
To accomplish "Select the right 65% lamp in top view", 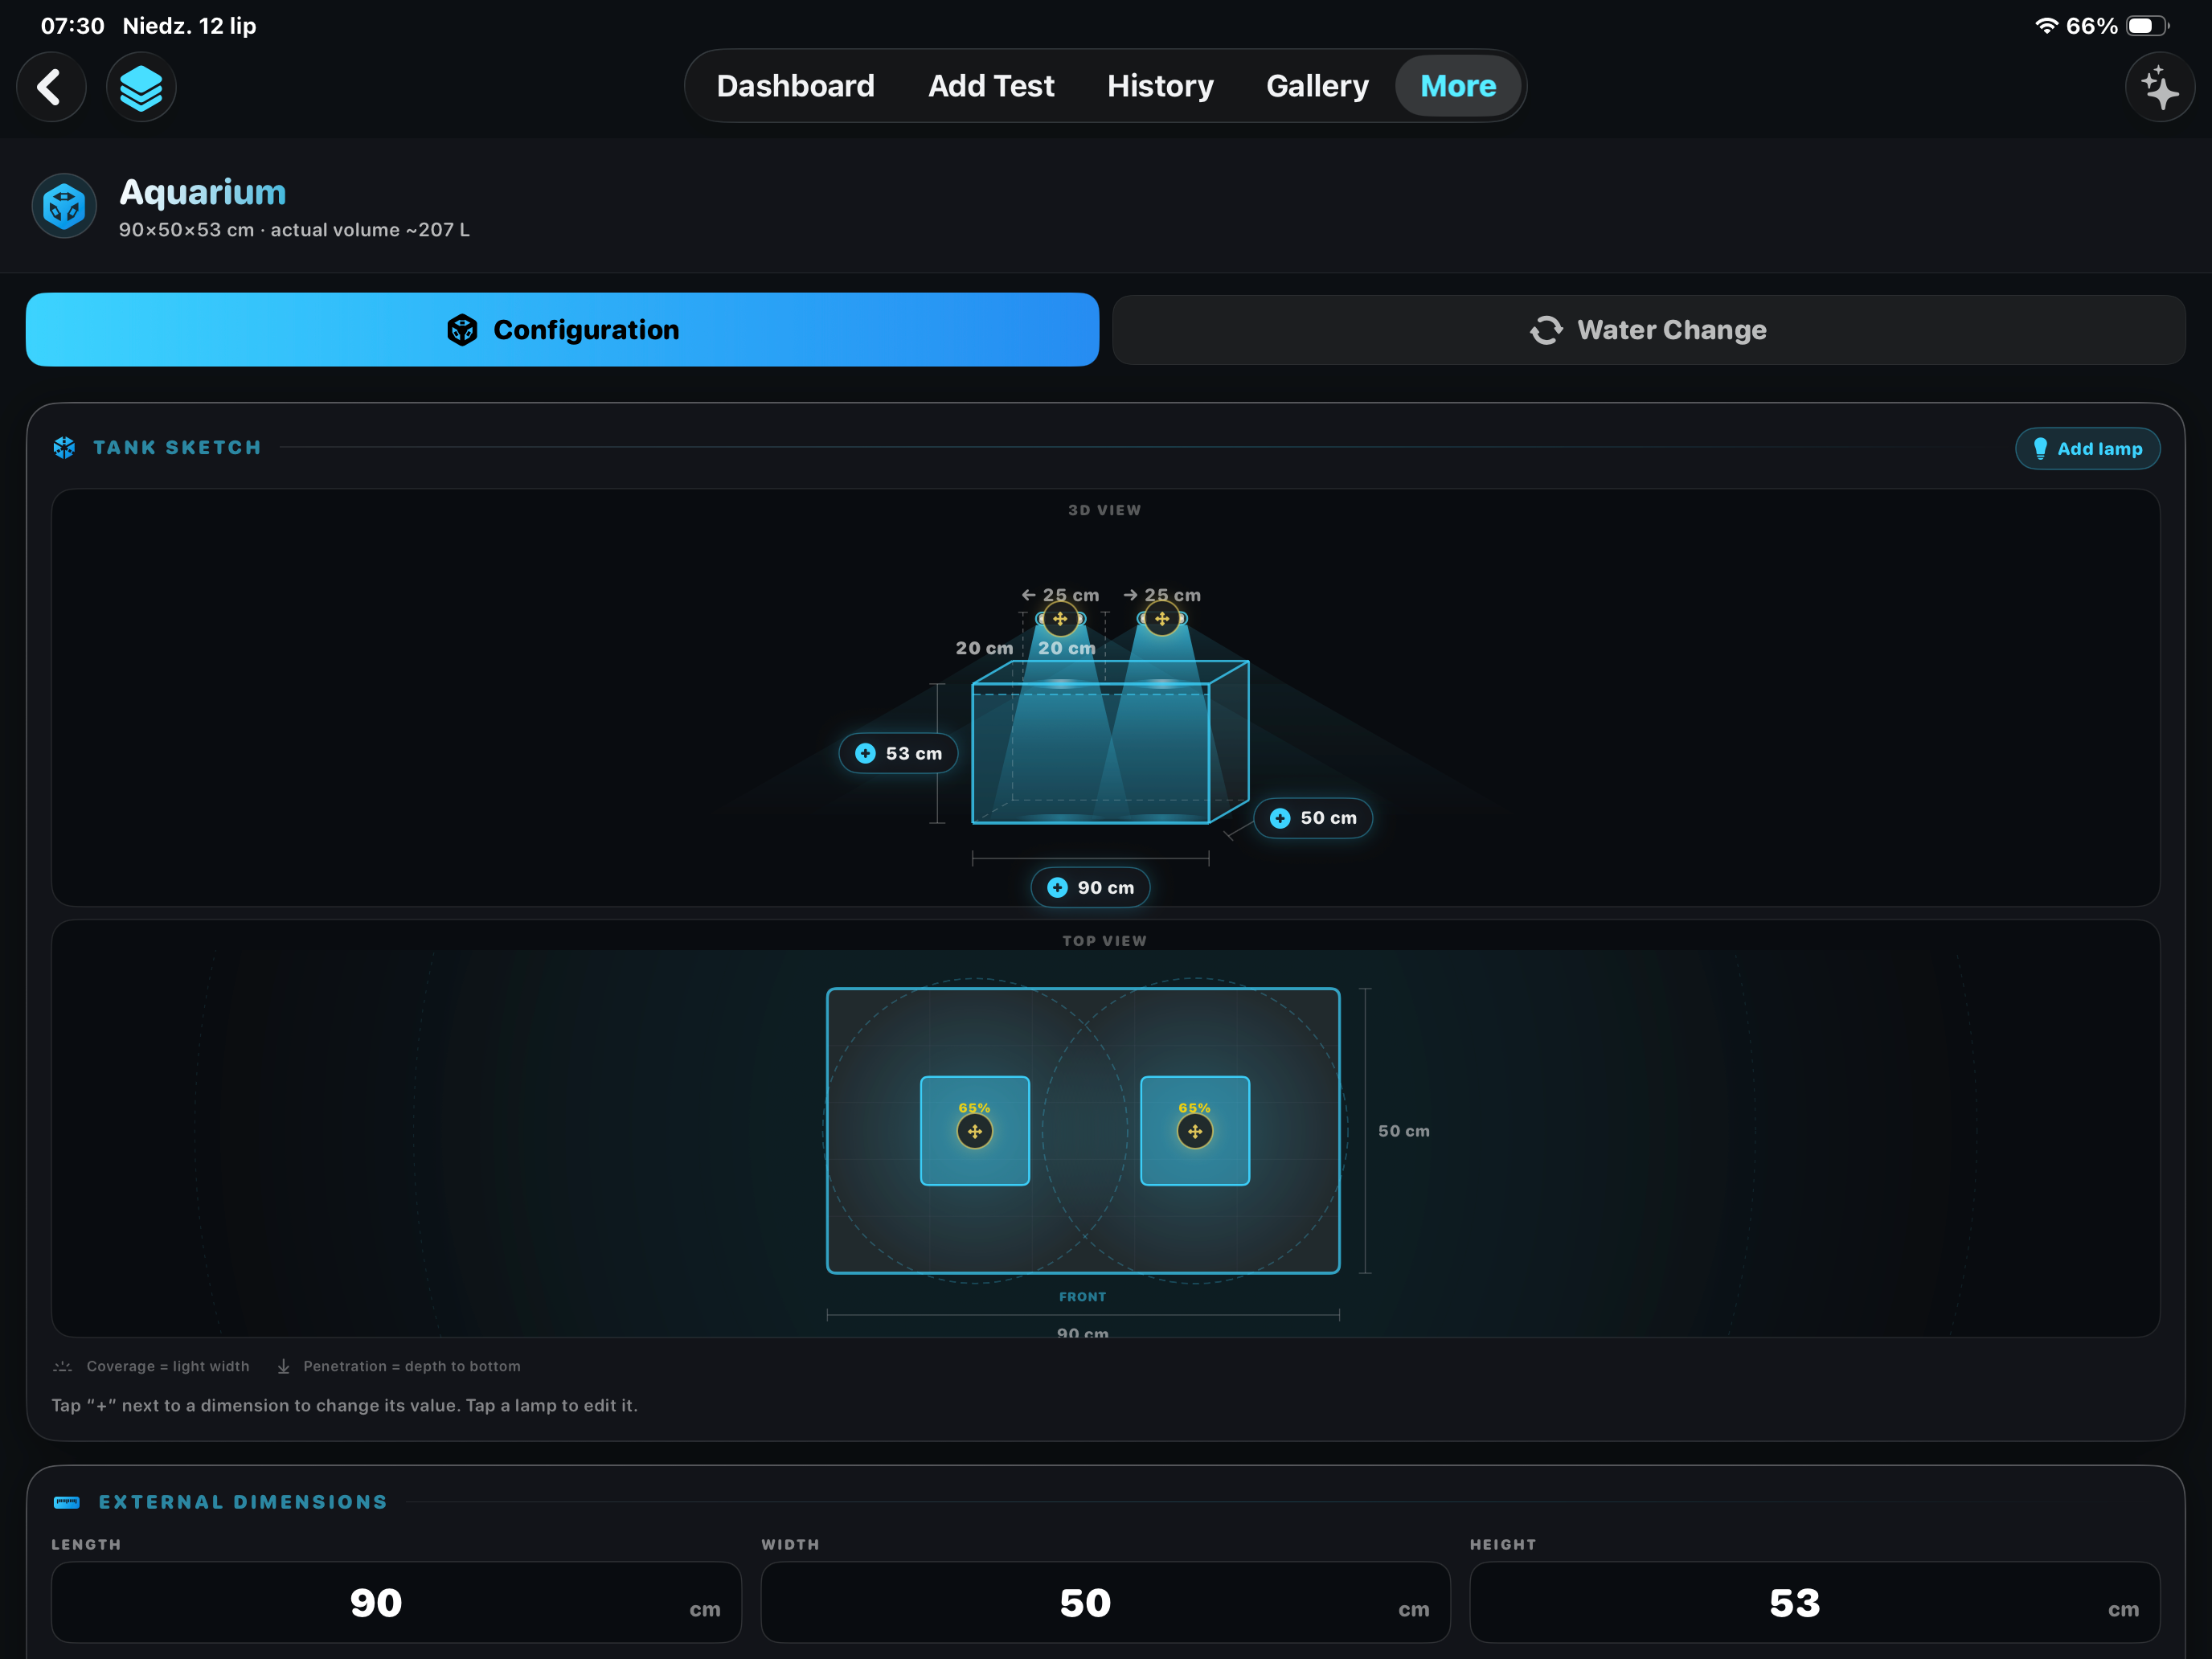I will (1195, 1131).
